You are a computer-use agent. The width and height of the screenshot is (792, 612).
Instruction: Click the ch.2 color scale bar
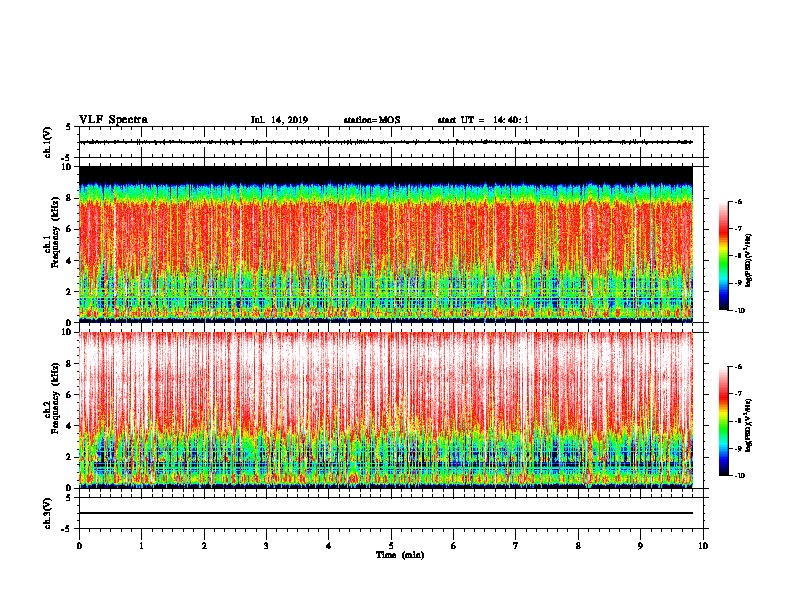pos(723,421)
